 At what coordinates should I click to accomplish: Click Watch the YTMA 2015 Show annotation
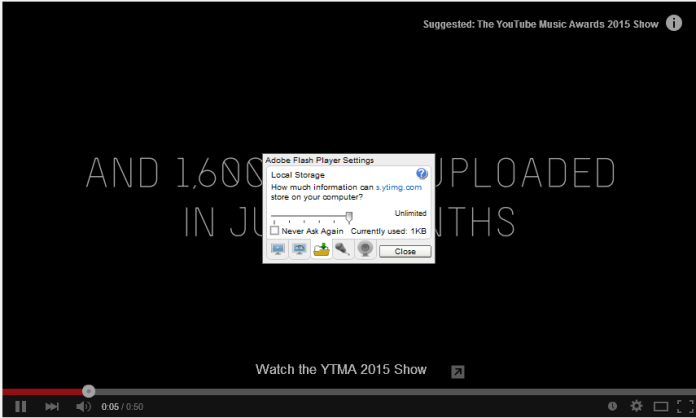pyautogui.click(x=341, y=370)
